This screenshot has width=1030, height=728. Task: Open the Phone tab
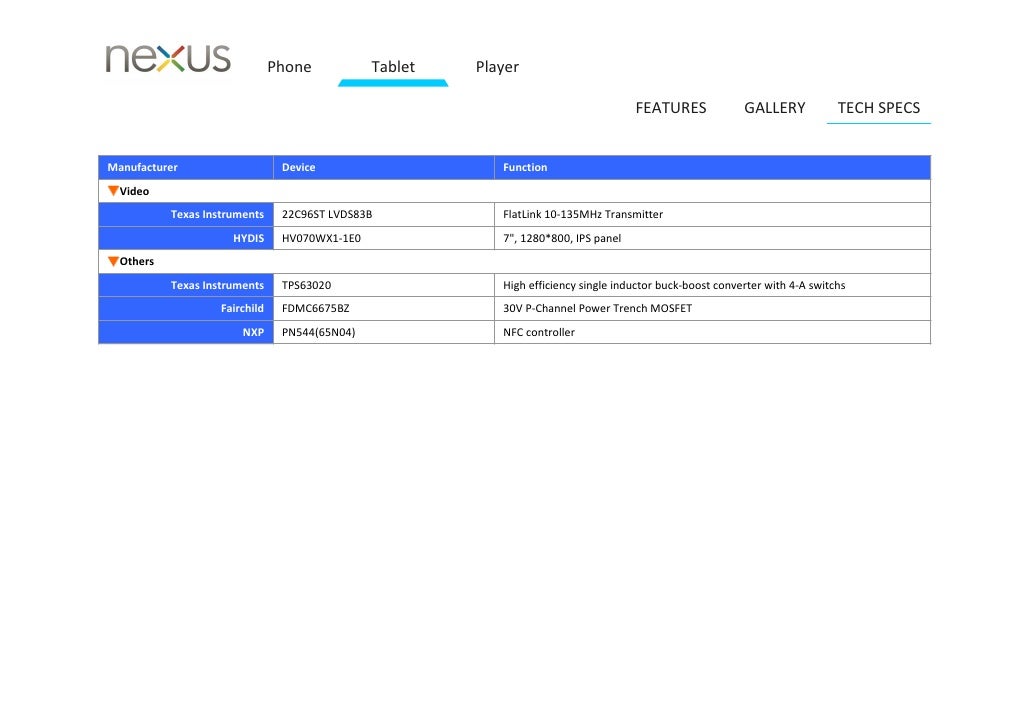[289, 67]
